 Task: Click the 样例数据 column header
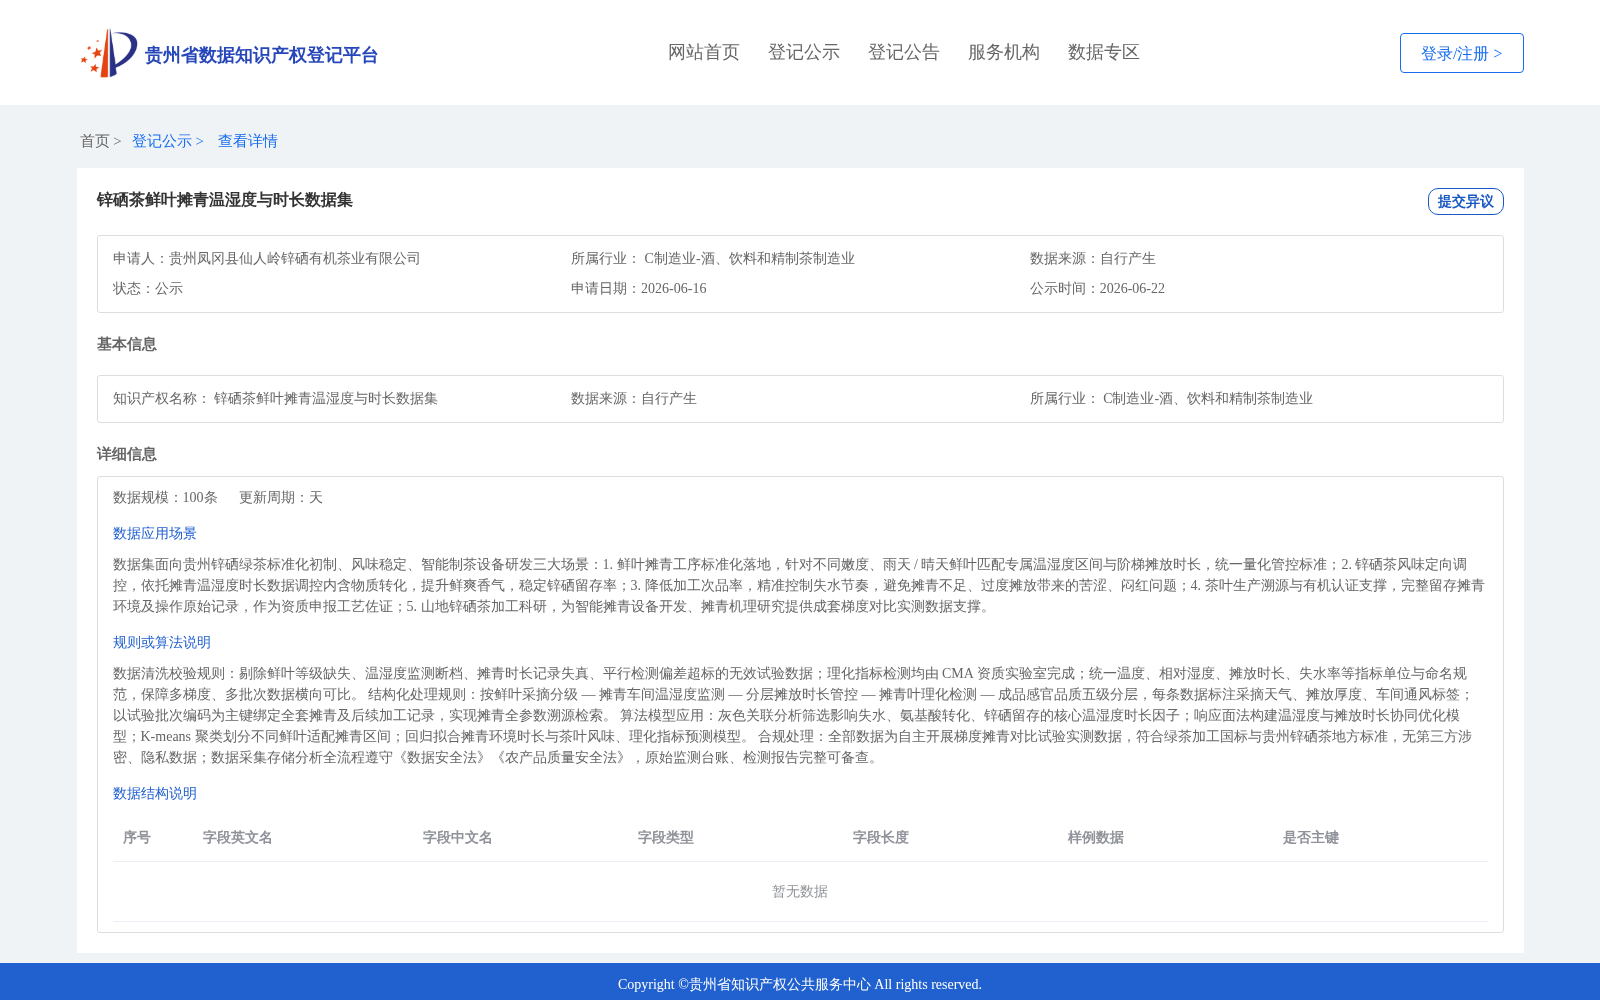(1096, 837)
